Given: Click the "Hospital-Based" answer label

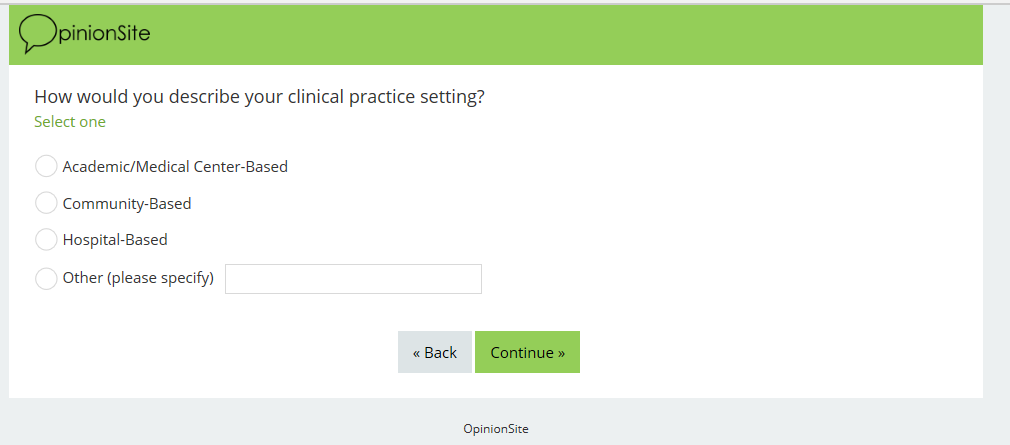Looking at the screenshot, I should point(115,240).
